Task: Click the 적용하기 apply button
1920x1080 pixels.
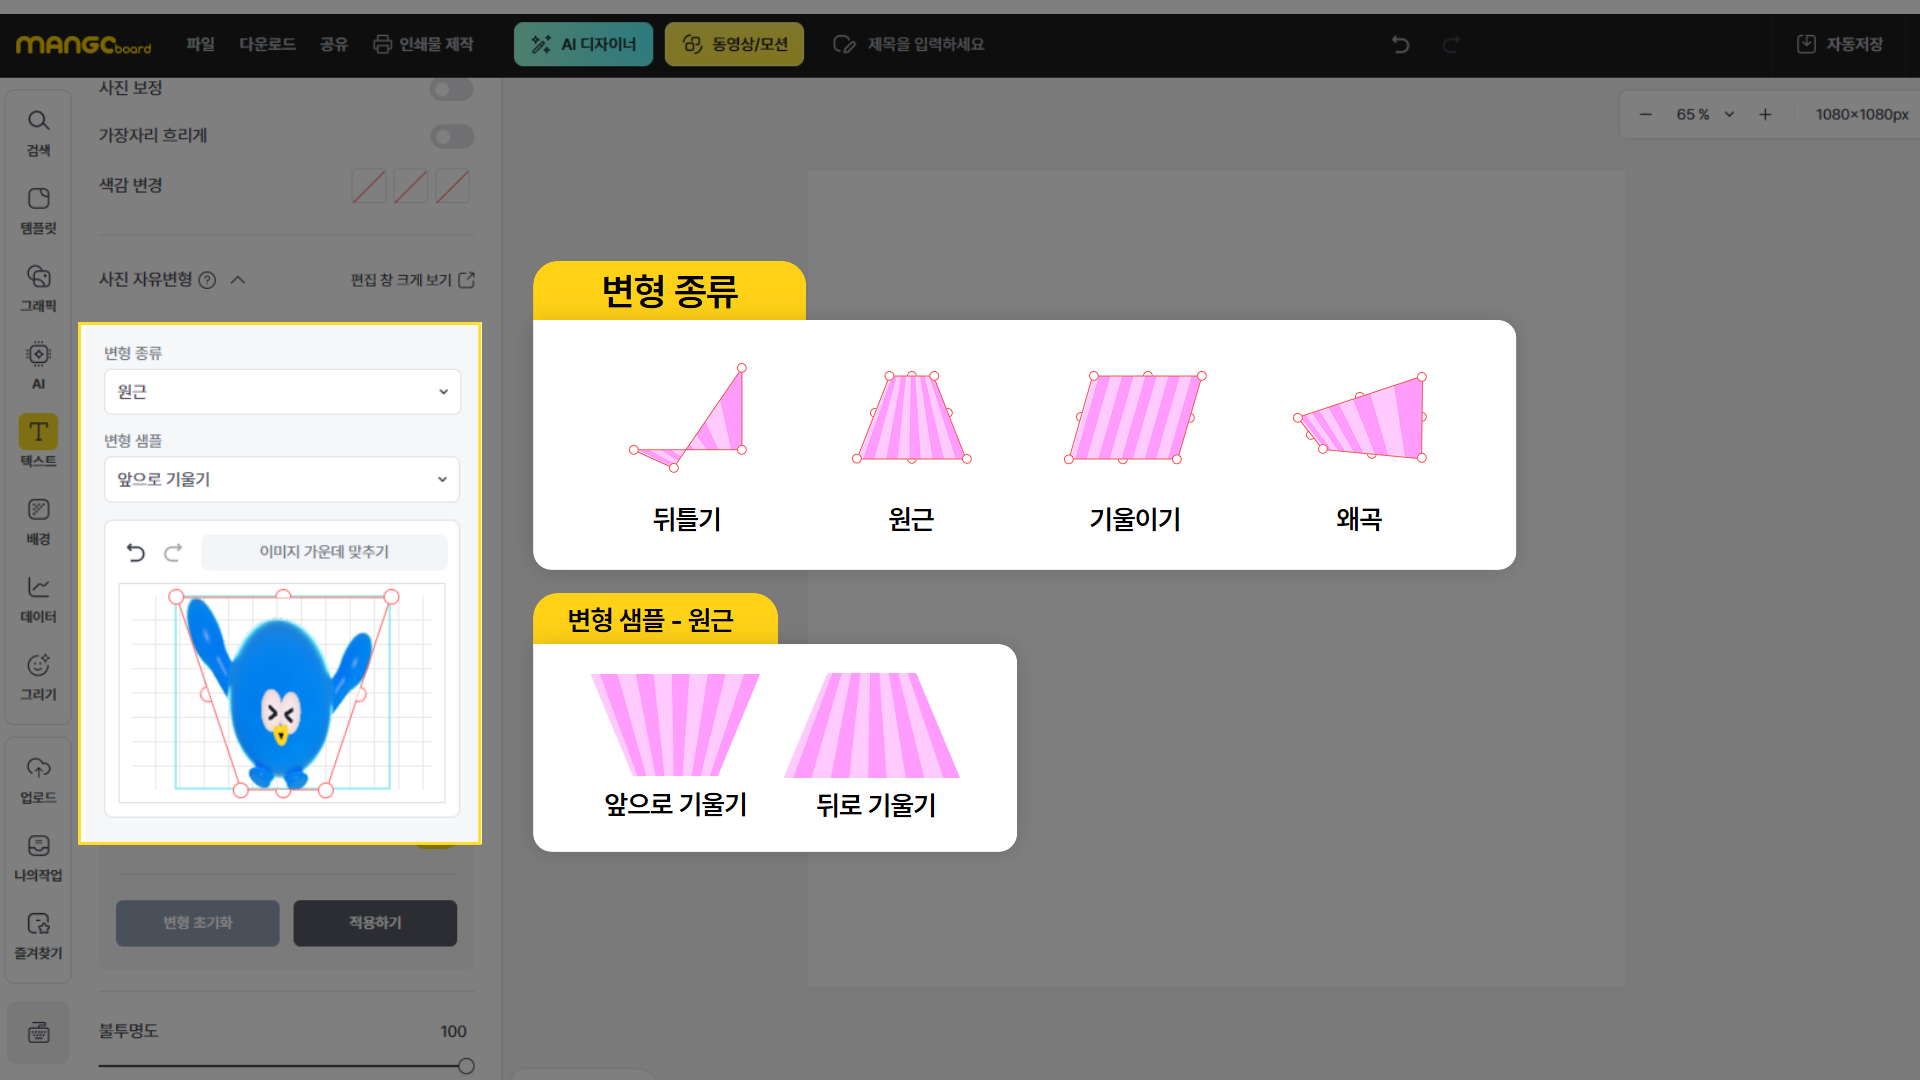Action: coord(375,922)
